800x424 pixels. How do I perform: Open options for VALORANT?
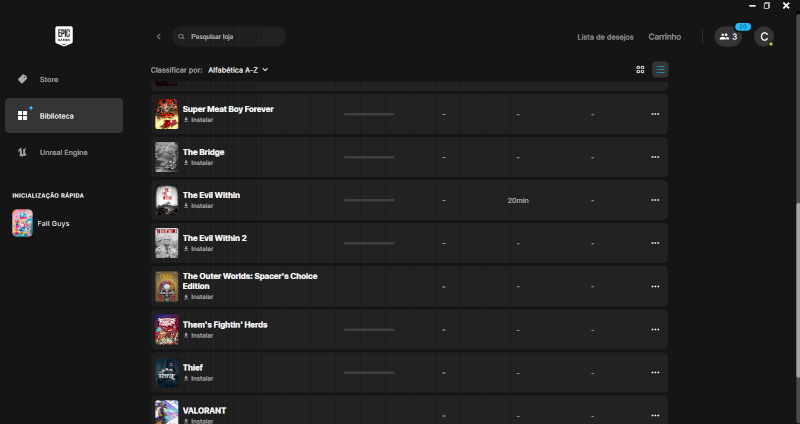click(x=655, y=416)
